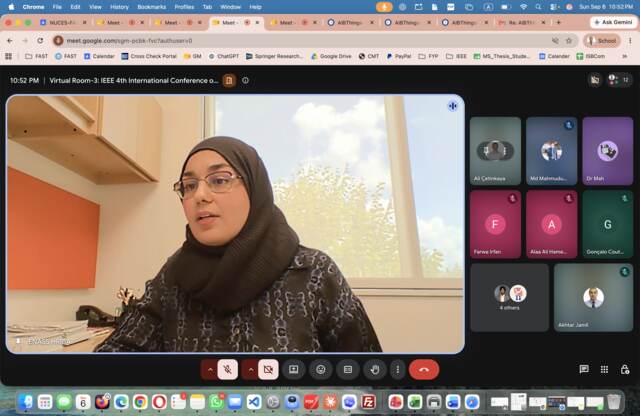This screenshot has width=640, height=416.
Task: Open WhatsApp from the Dock
Action: tap(216, 402)
